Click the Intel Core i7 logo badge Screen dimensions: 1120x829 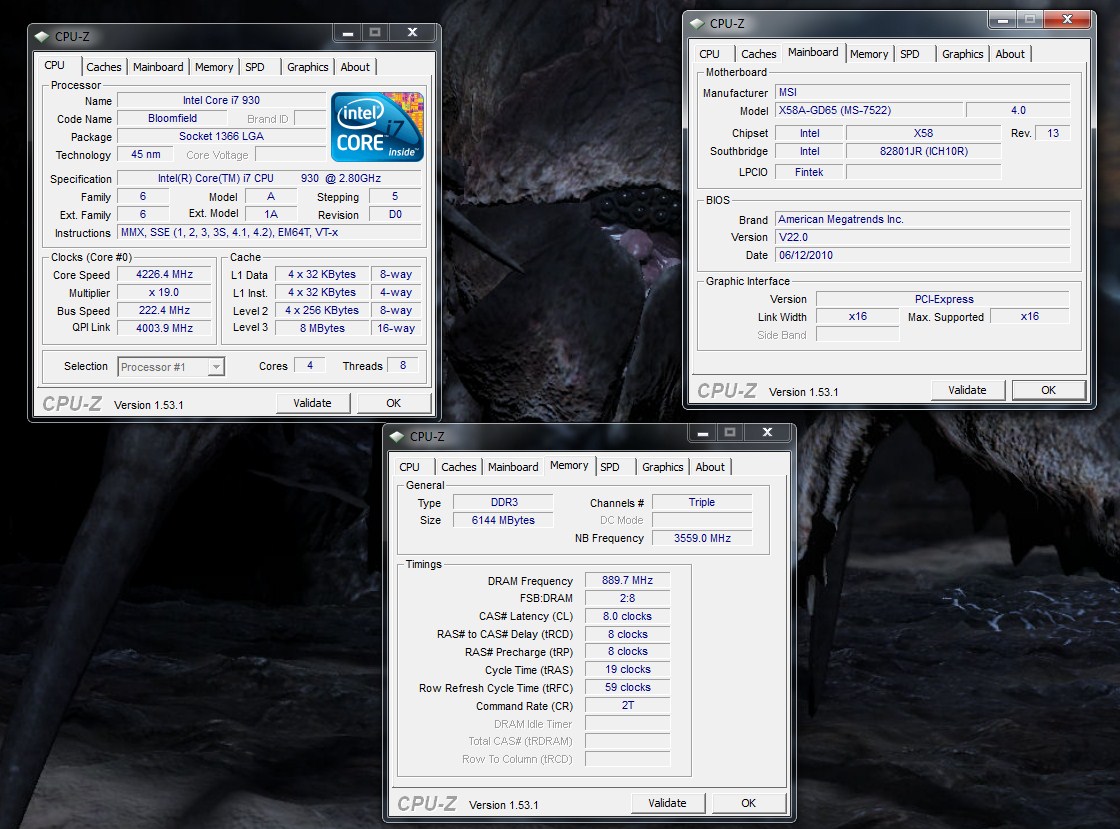(x=377, y=126)
